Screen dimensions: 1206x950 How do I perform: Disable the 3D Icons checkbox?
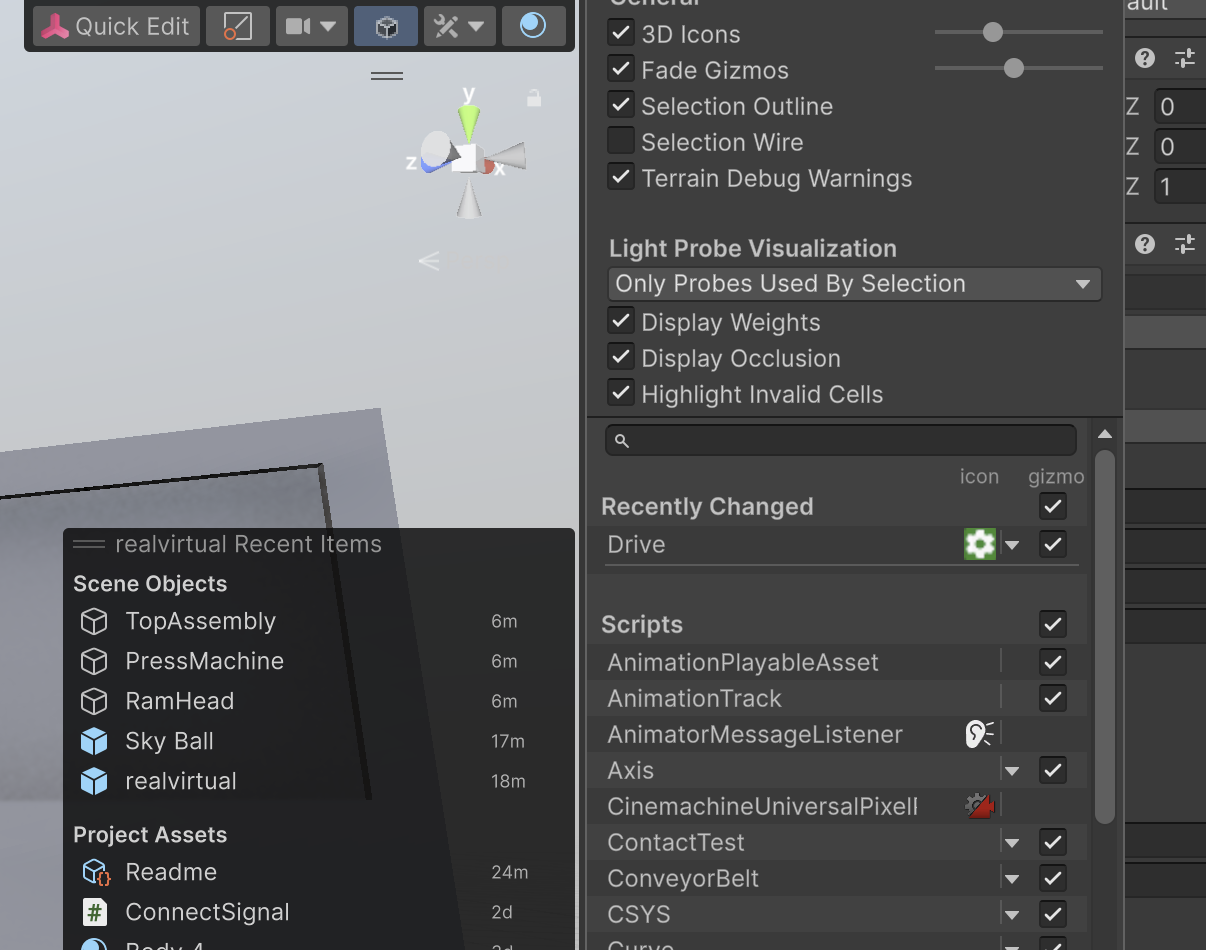(x=621, y=33)
